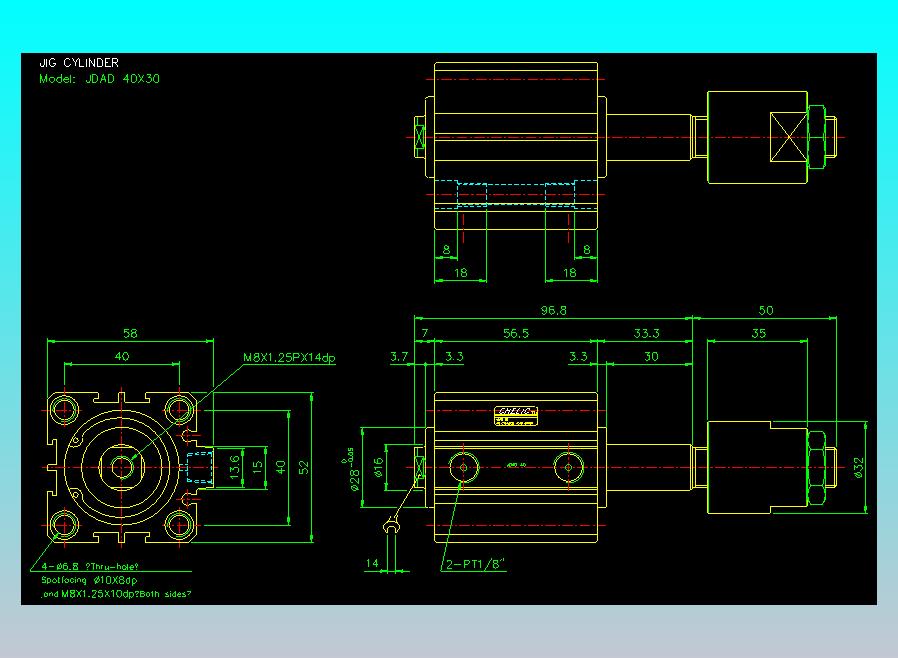Click the Spotfacing ø10X8dp note
The height and width of the screenshot is (658, 898).
coord(89,580)
